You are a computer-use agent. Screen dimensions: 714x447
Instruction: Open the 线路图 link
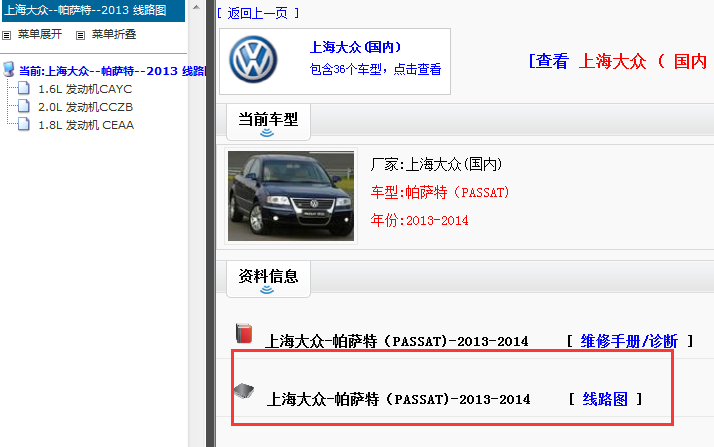605,399
